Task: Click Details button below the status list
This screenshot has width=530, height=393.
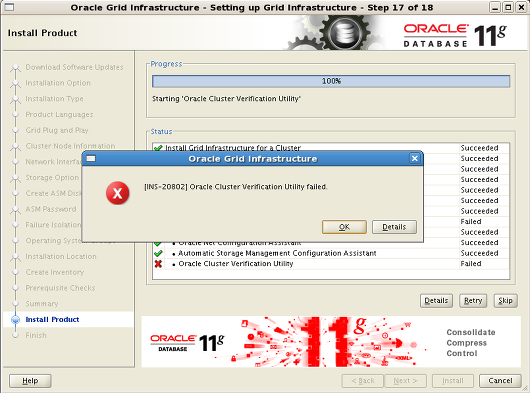Action: coord(436,300)
